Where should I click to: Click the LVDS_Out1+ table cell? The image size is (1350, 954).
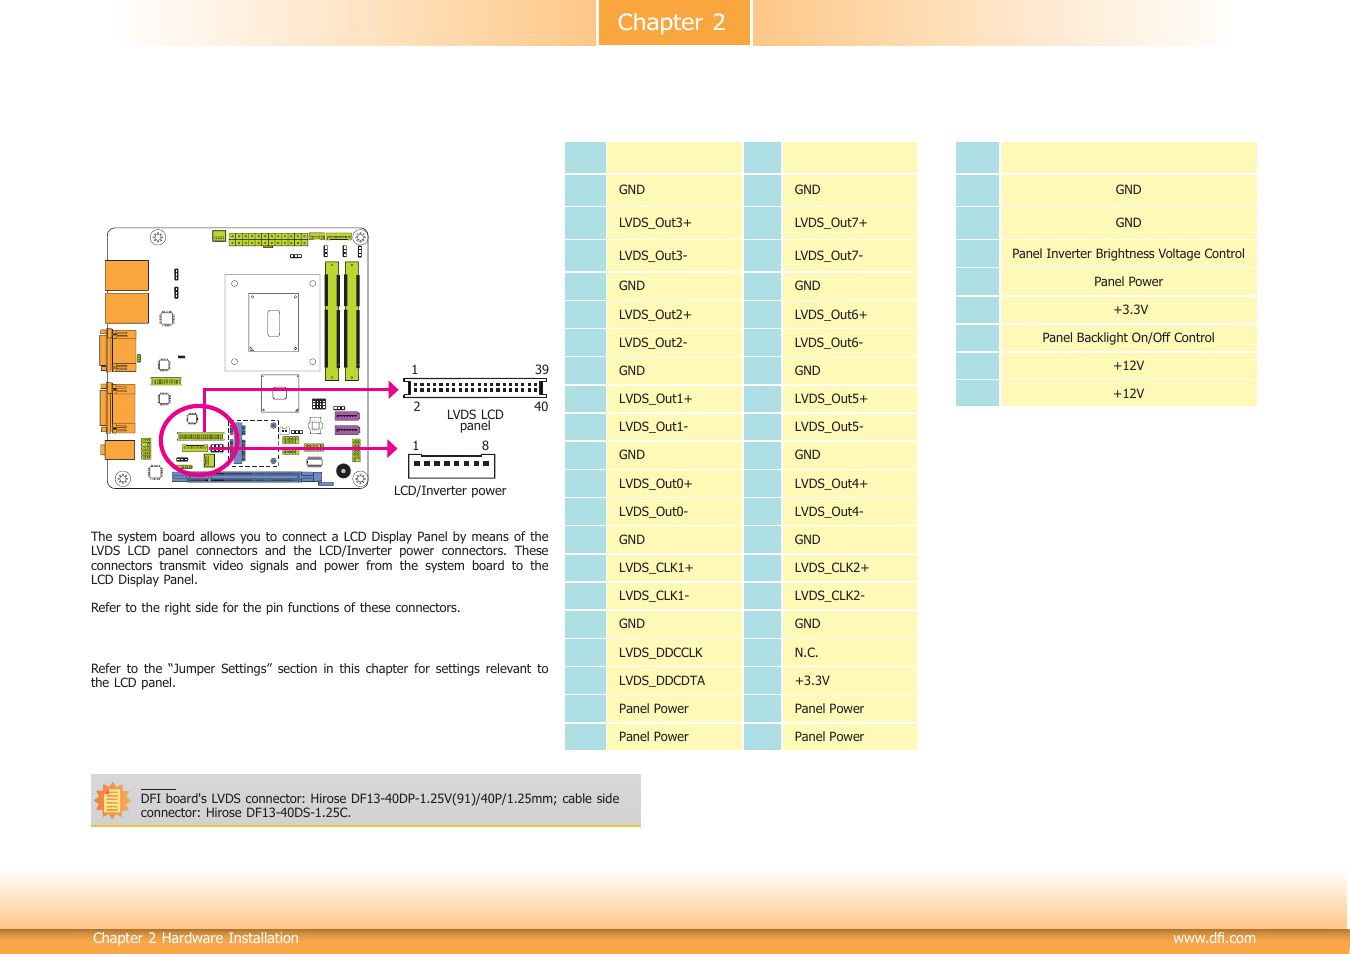coord(674,399)
